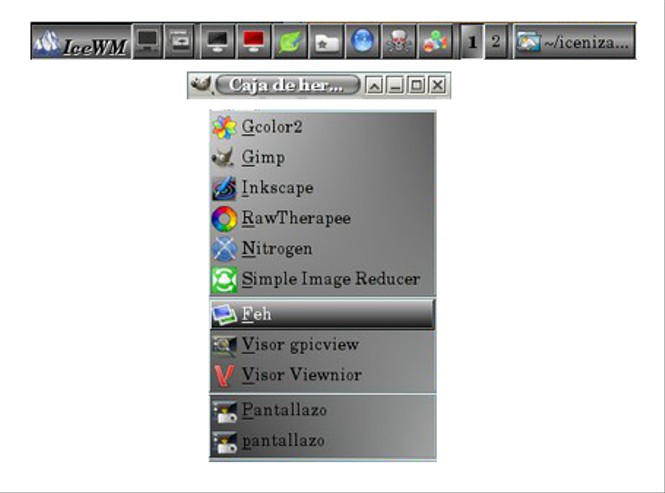Click the skull and crossbones icon
The image size is (665, 493).
399,42
